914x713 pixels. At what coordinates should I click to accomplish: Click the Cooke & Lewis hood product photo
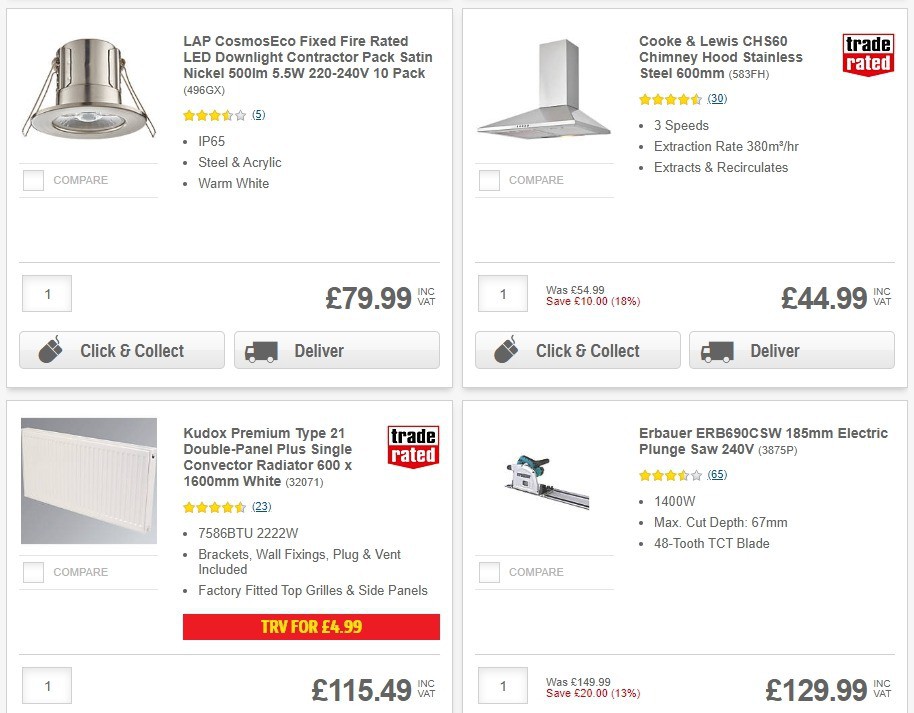coord(544,88)
